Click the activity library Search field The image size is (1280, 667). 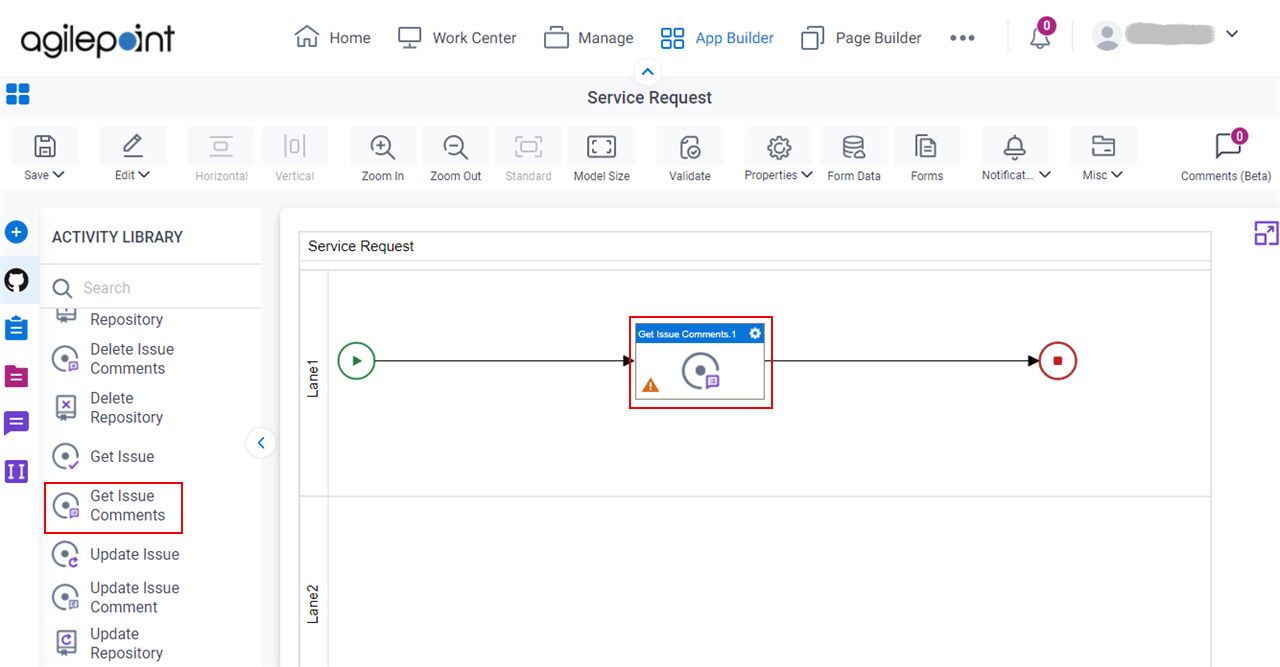pyautogui.click(x=150, y=288)
